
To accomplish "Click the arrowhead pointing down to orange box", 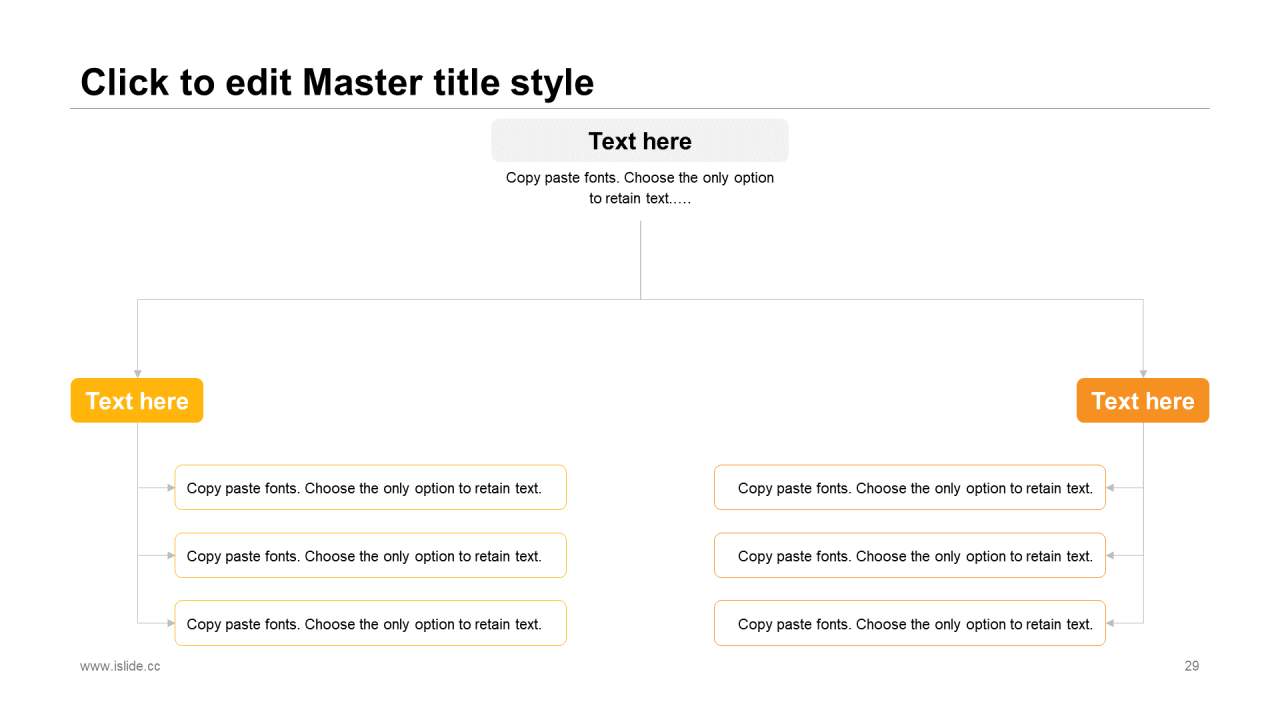I will click(x=1143, y=374).
